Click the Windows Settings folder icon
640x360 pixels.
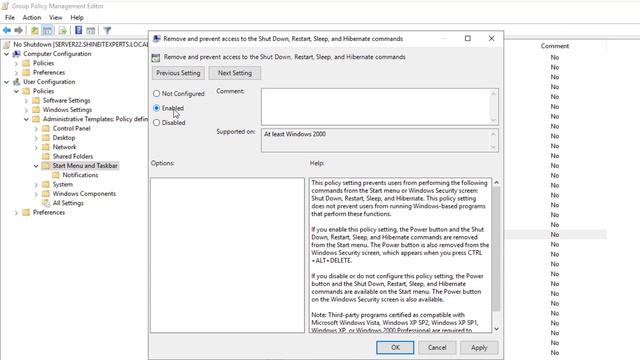pos(36,110)
